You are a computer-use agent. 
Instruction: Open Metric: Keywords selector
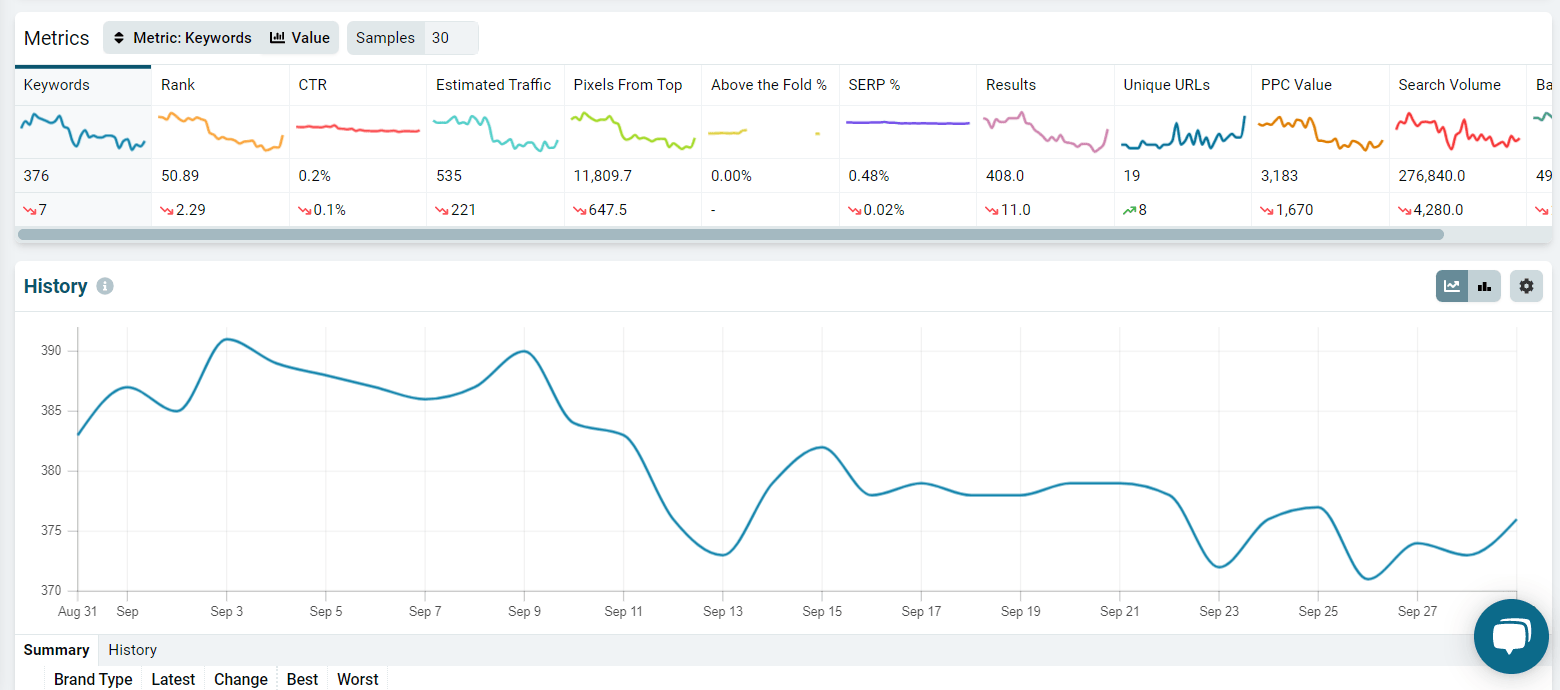[182, 38]
